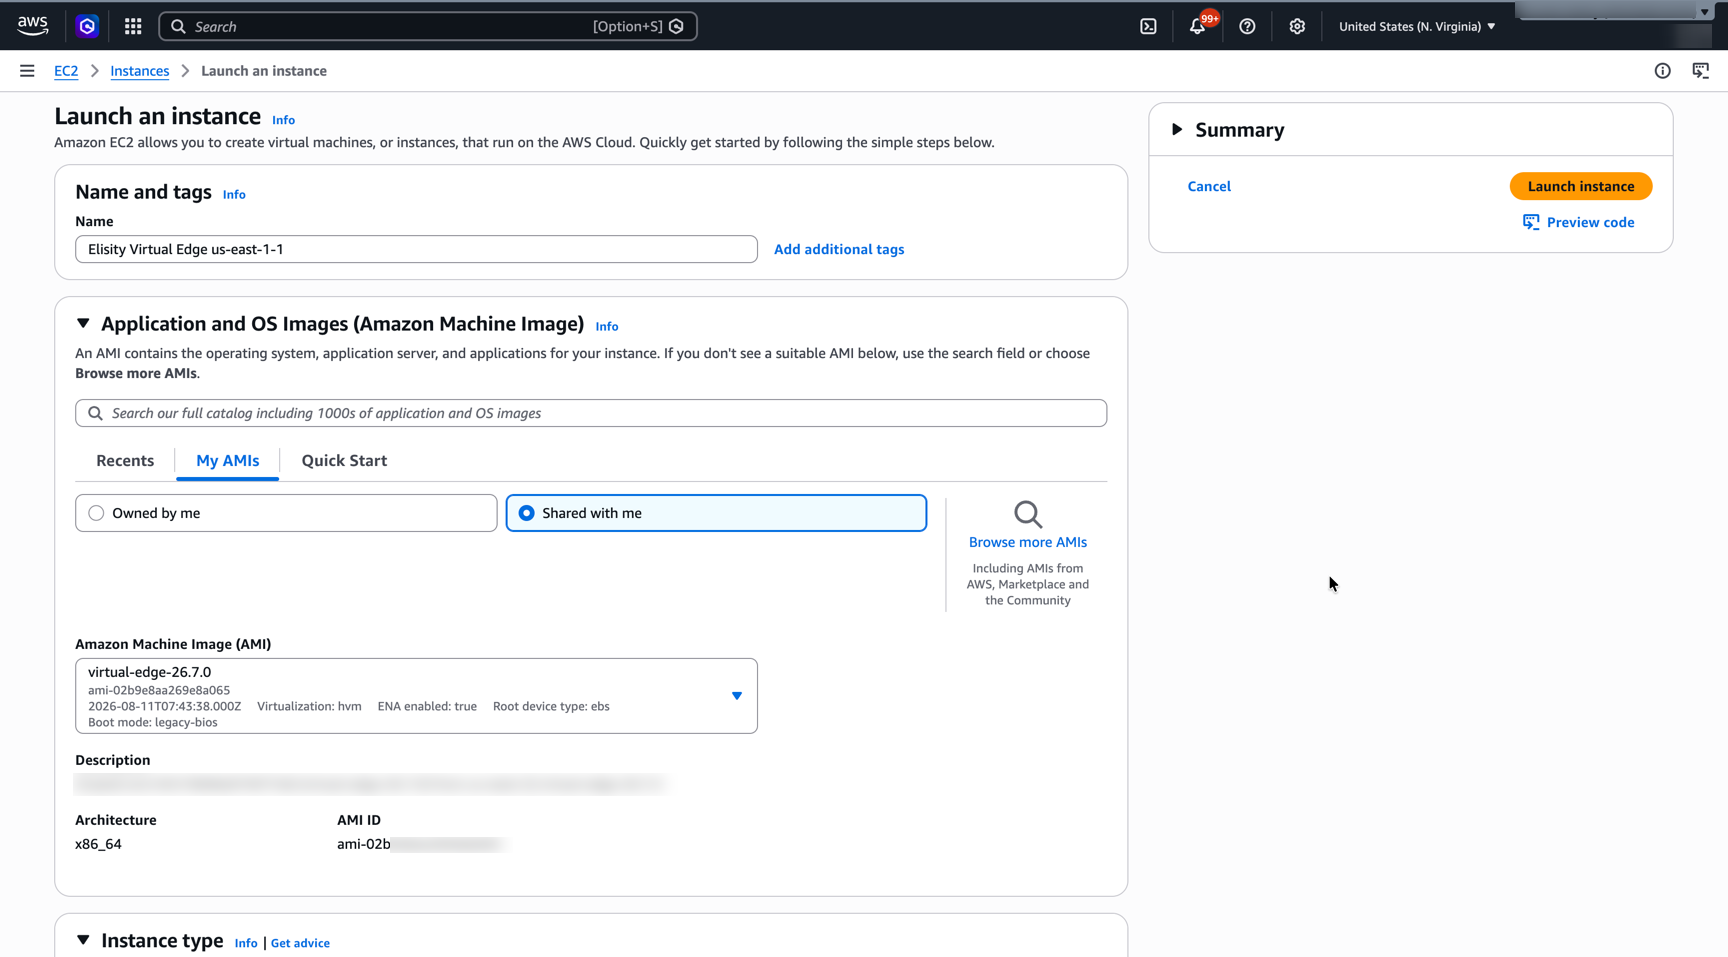Click the instance Name input field

416,249
